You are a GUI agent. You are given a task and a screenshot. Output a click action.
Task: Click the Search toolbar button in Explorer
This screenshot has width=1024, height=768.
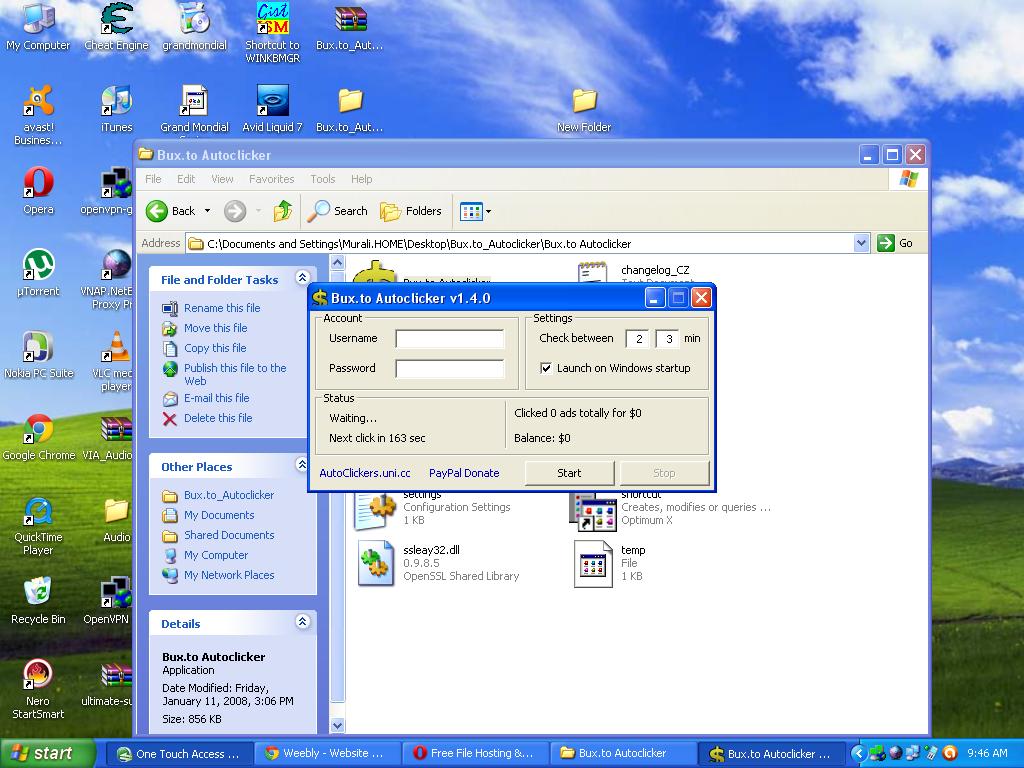[338, 211]
